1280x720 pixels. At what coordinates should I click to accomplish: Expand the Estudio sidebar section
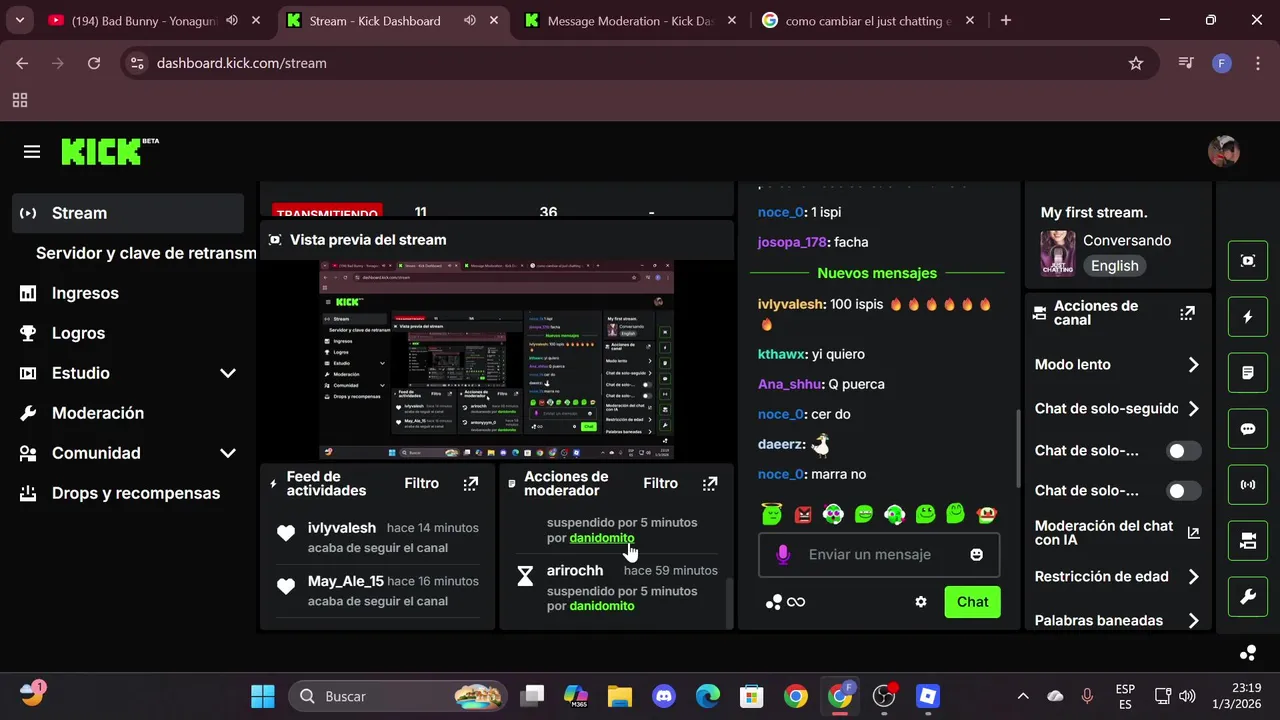[x=228, y=373]
